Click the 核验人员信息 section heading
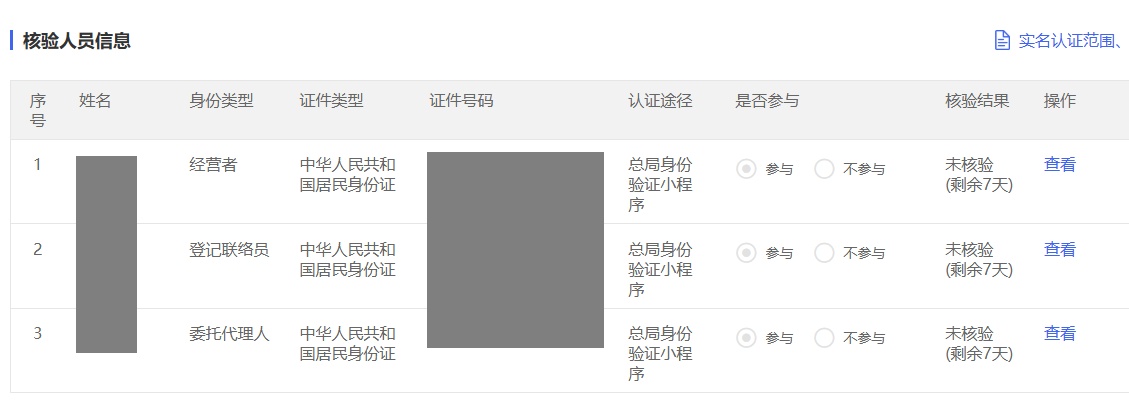The width and height of the screenshot is (1129, 400). tap(76, 40)
